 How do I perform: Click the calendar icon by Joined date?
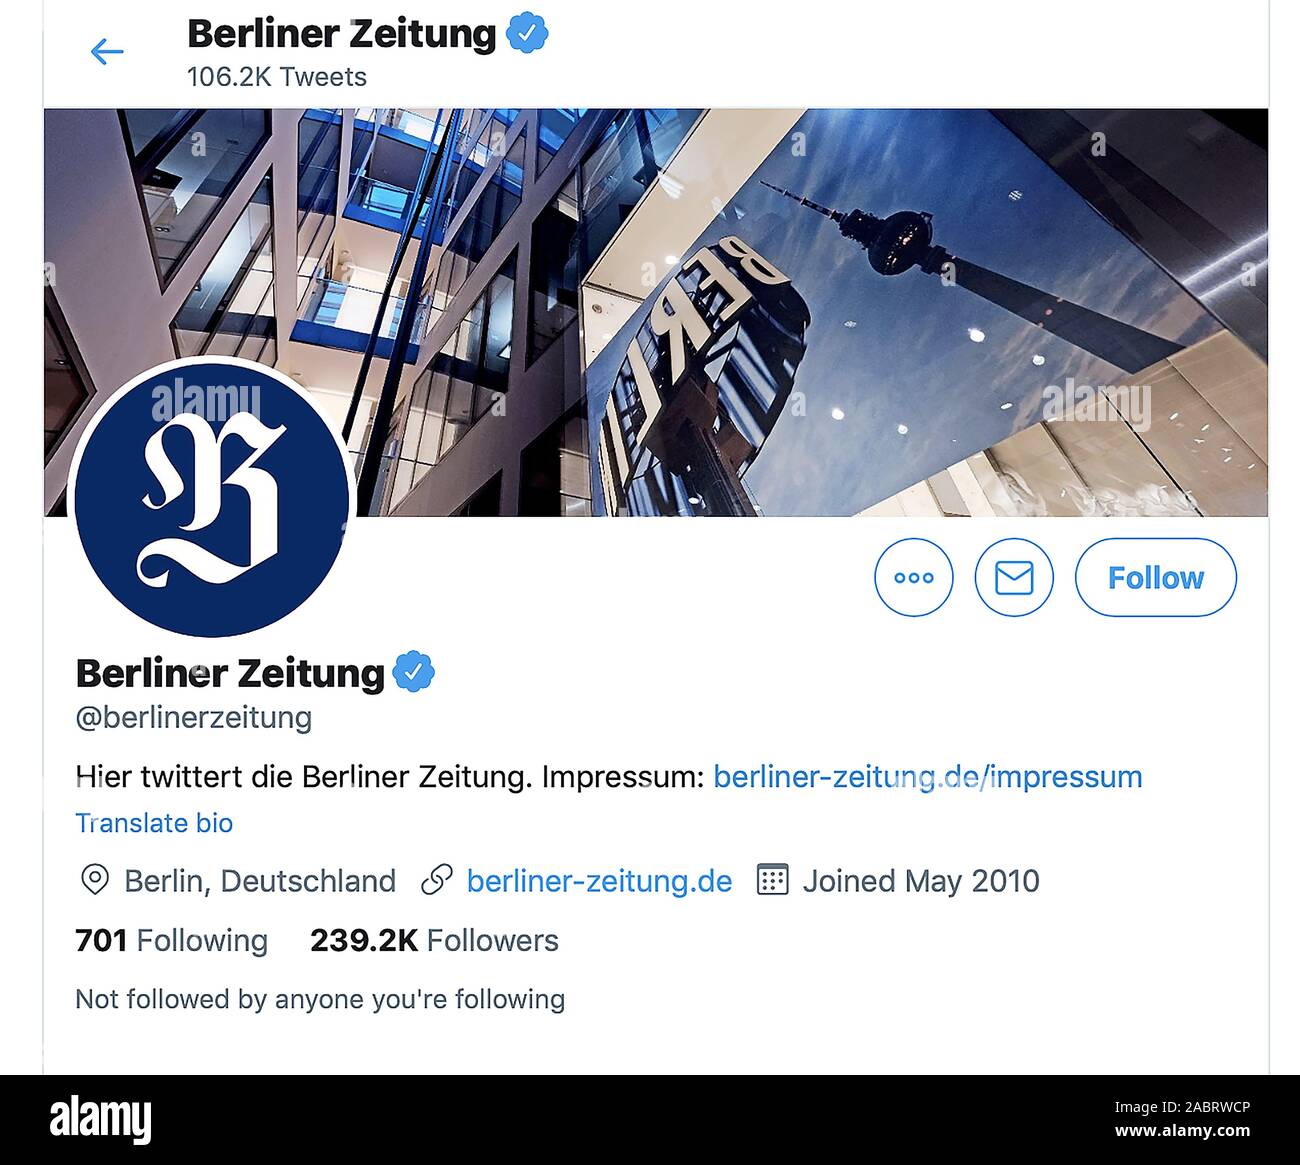point(772,880)
